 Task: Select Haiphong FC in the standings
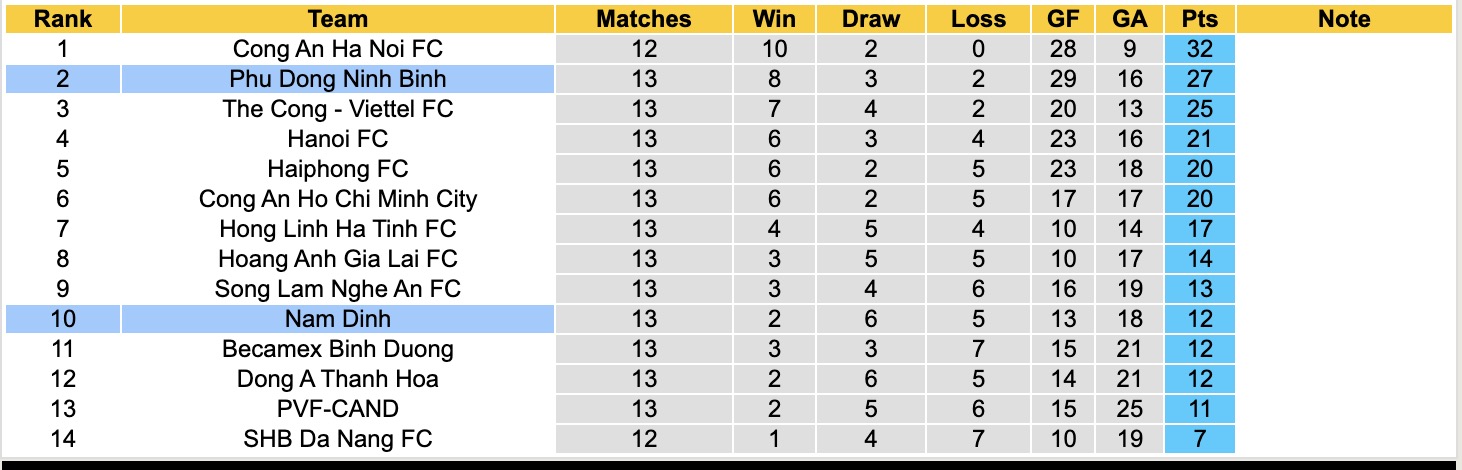point(337,169)
